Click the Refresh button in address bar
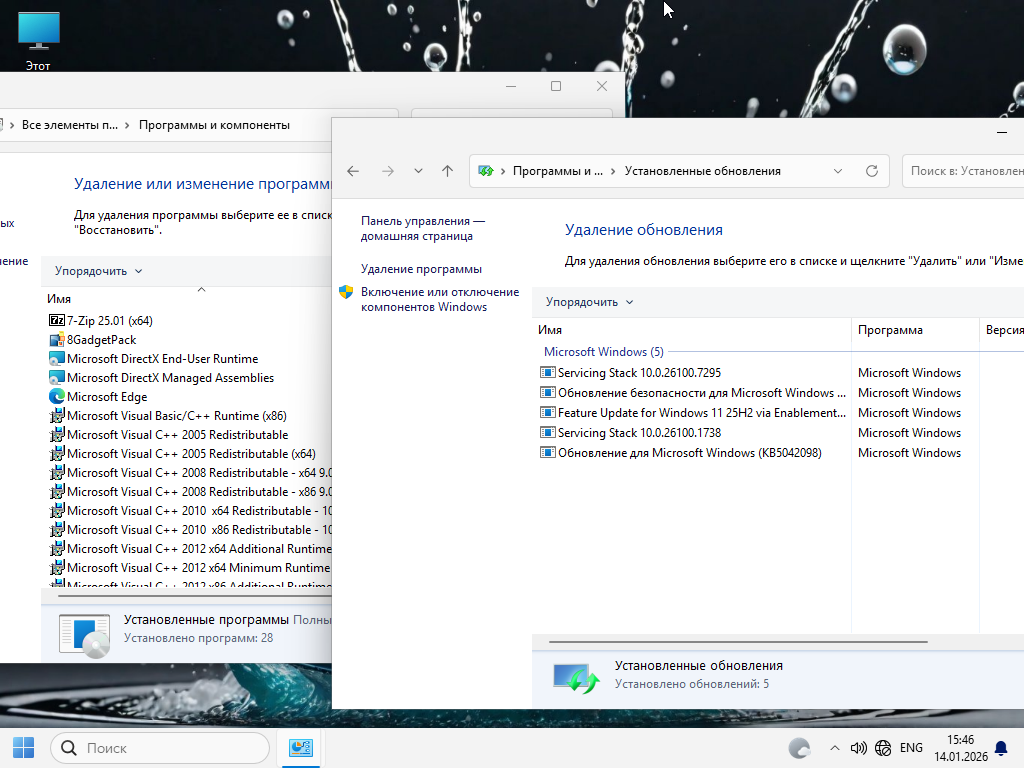 pyautogui.click(x=871, y=171)
